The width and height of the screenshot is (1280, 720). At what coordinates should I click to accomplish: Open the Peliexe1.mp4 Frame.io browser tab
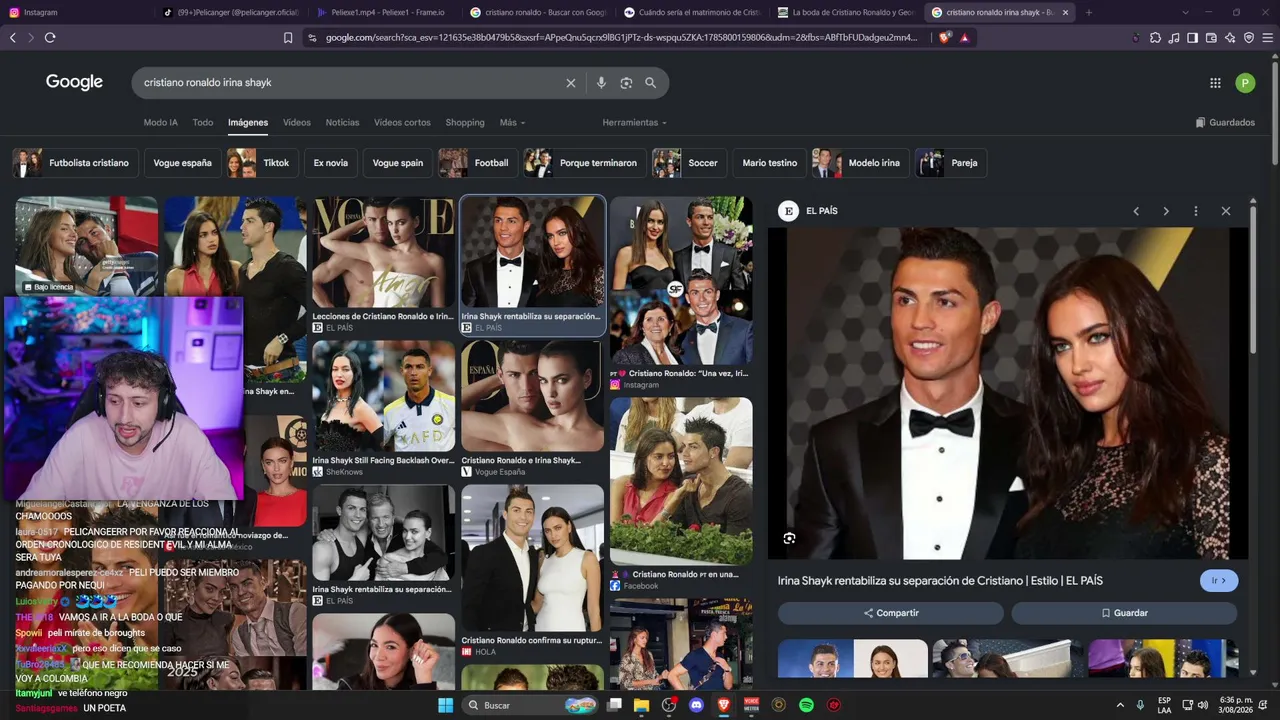point(384,12)
